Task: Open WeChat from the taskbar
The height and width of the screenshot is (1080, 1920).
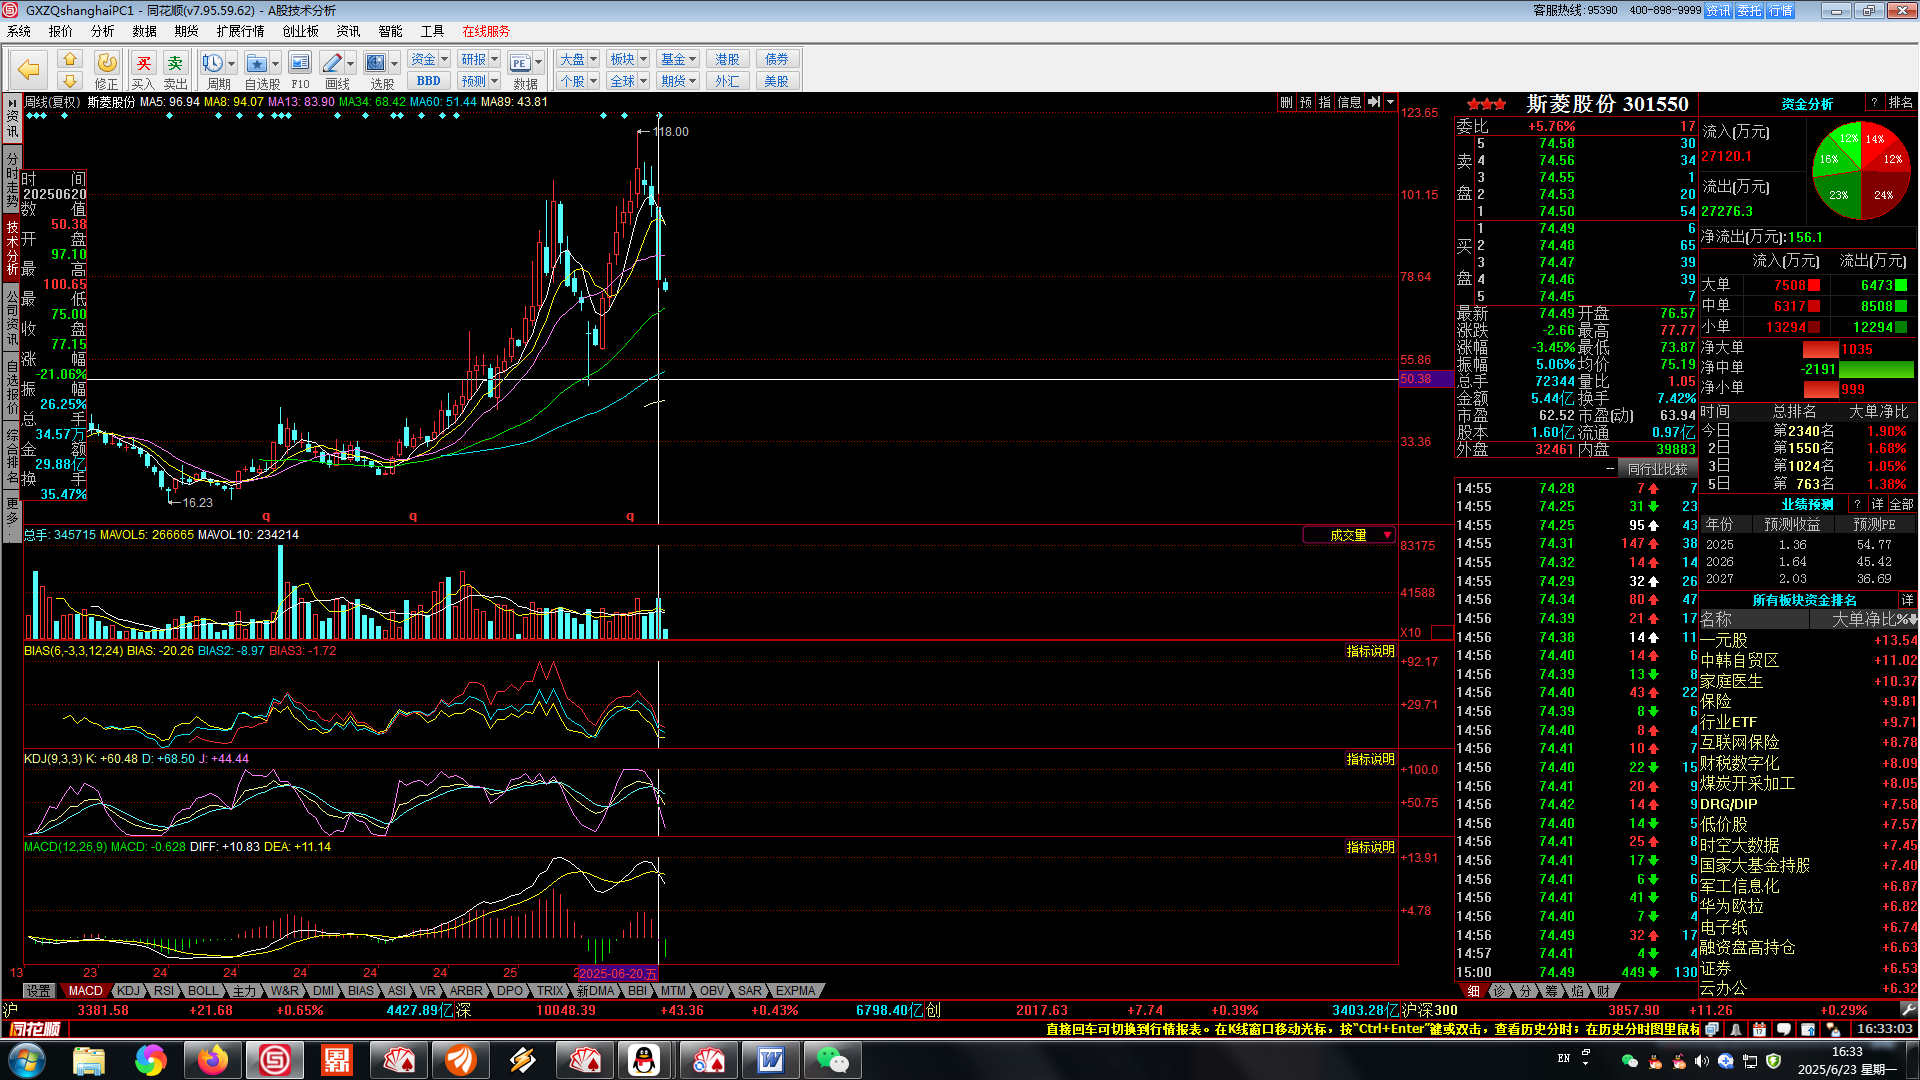Action: tap(832, 1060)
